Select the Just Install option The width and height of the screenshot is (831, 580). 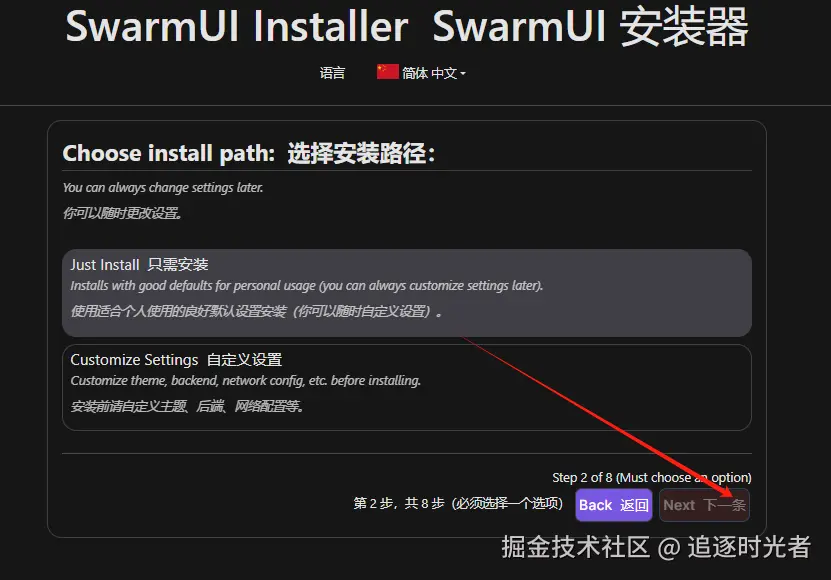(406, 293)
